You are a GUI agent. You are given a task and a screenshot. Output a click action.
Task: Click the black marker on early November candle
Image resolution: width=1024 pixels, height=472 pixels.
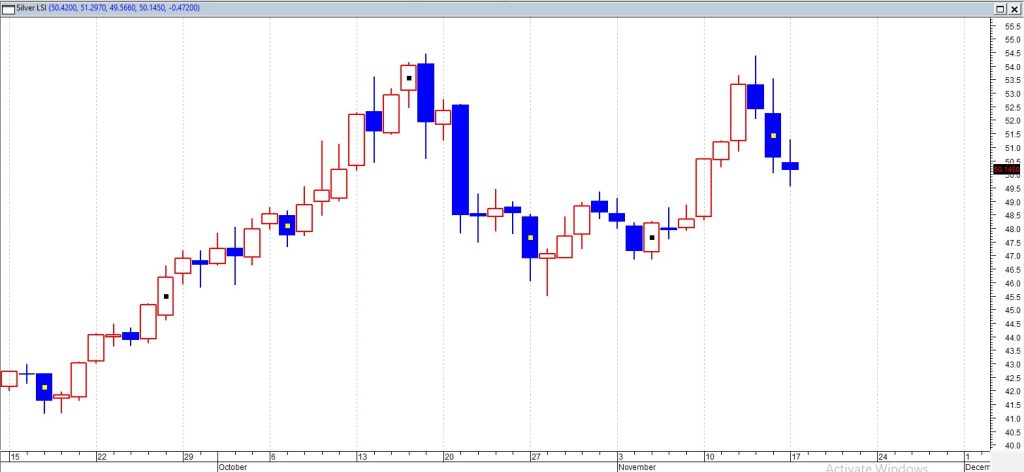(x=652, y=237)
